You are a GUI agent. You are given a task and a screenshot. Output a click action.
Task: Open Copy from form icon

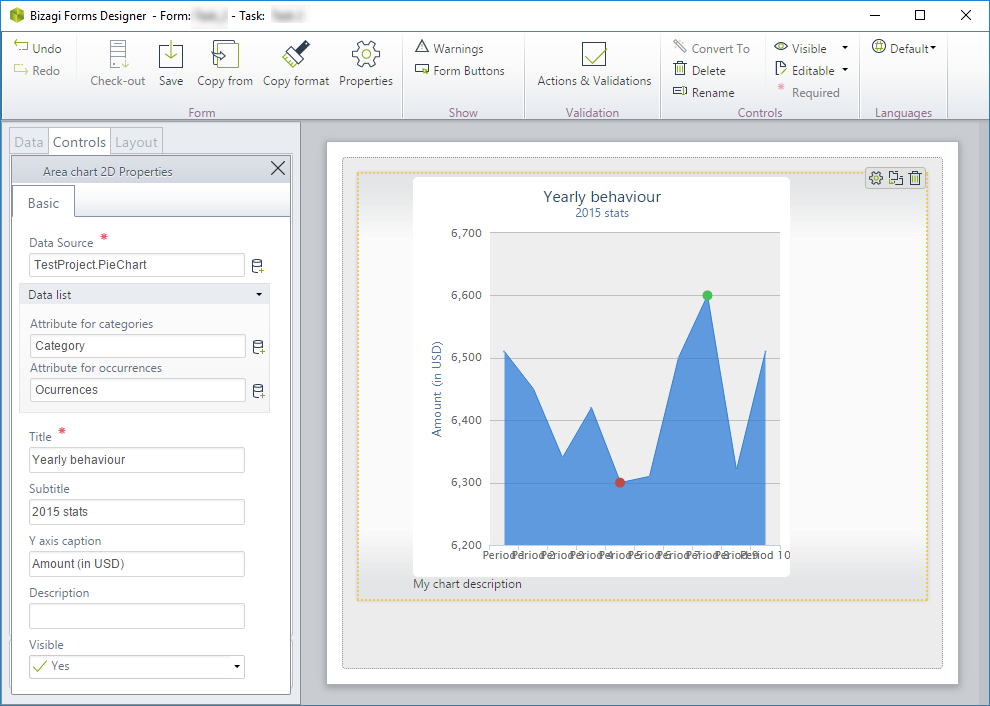pos(225,54)
